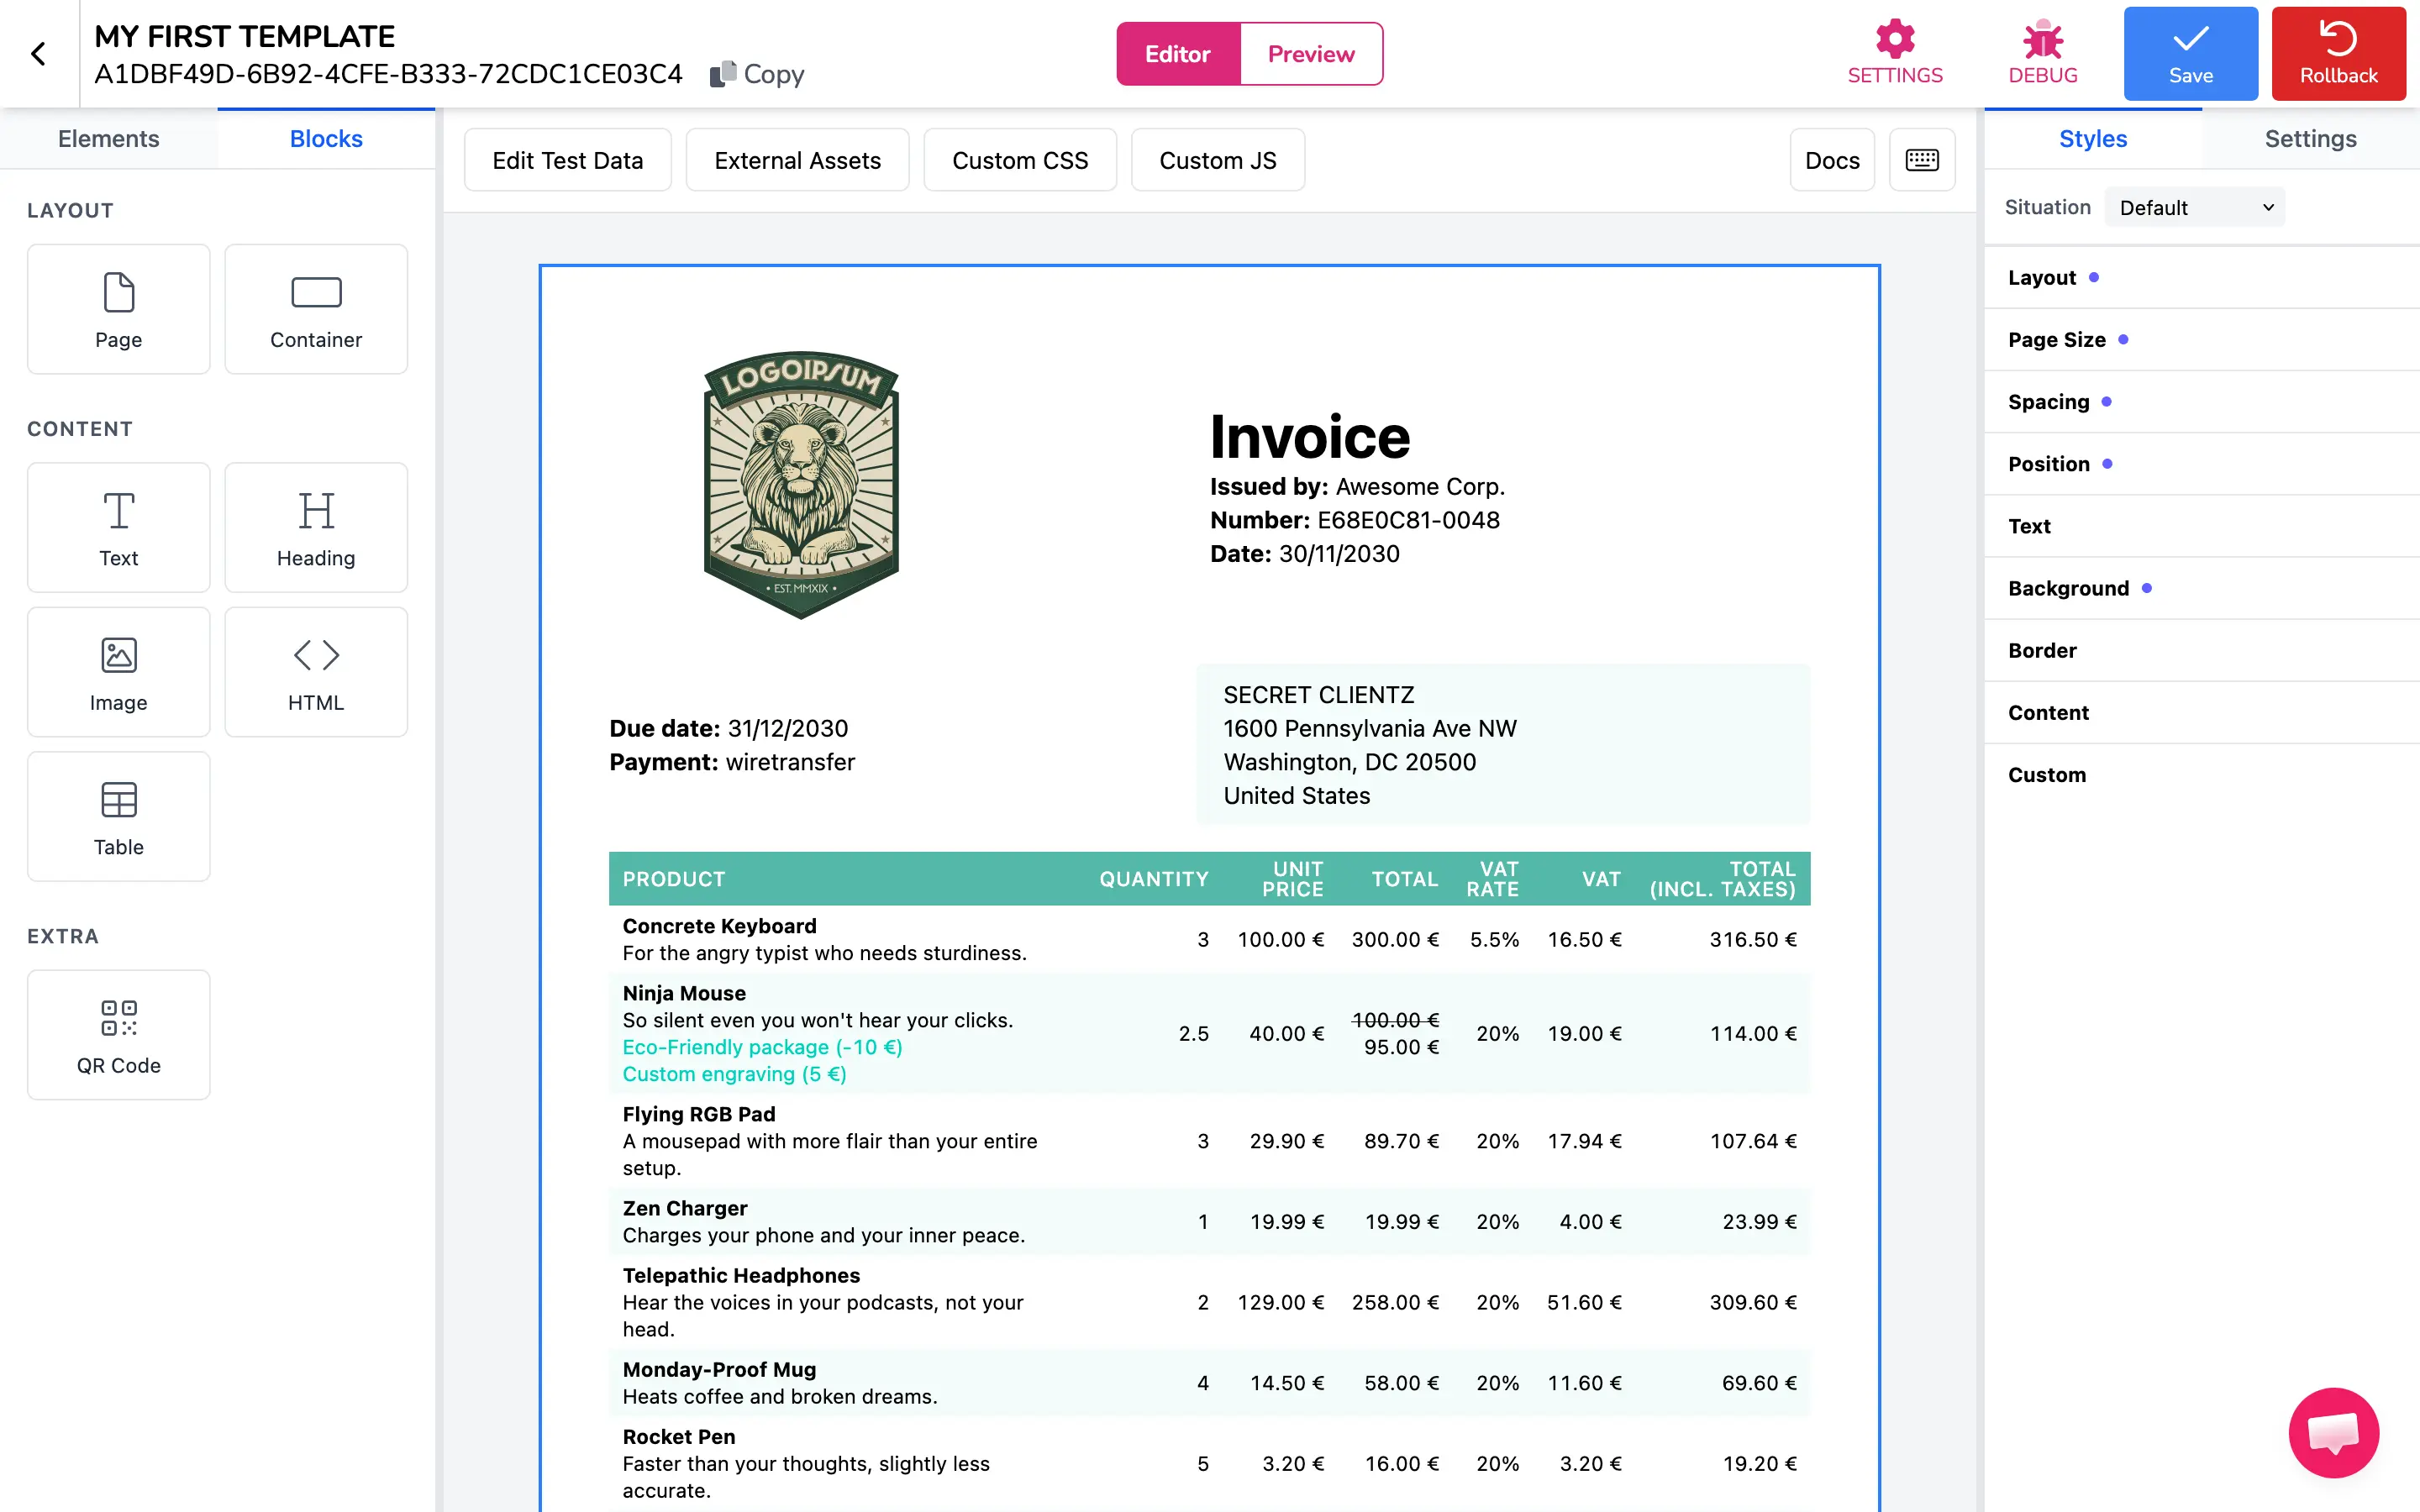The width and height of the screenshot is (2420, 1512).
Task: Open the Situation dropdown
Action: 2194,207
